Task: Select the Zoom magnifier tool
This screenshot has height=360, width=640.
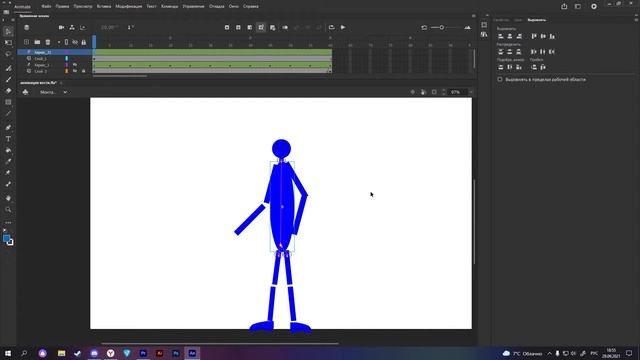Action: click(x=8, y=209)
